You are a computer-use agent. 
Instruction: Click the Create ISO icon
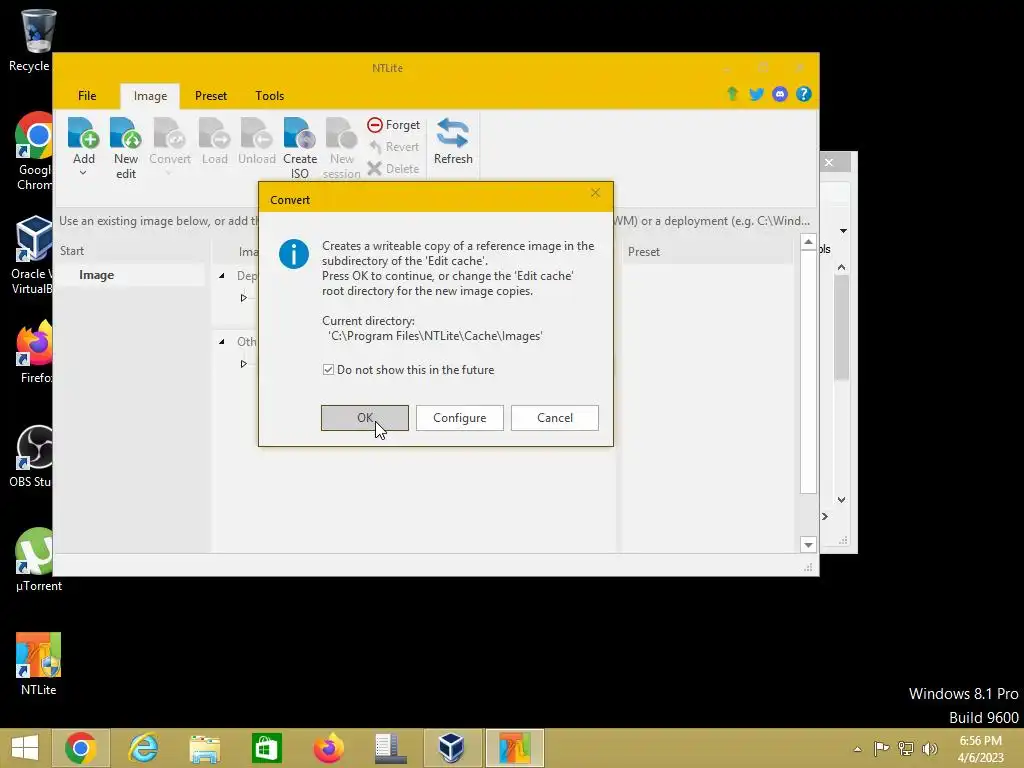pos(300,133)
